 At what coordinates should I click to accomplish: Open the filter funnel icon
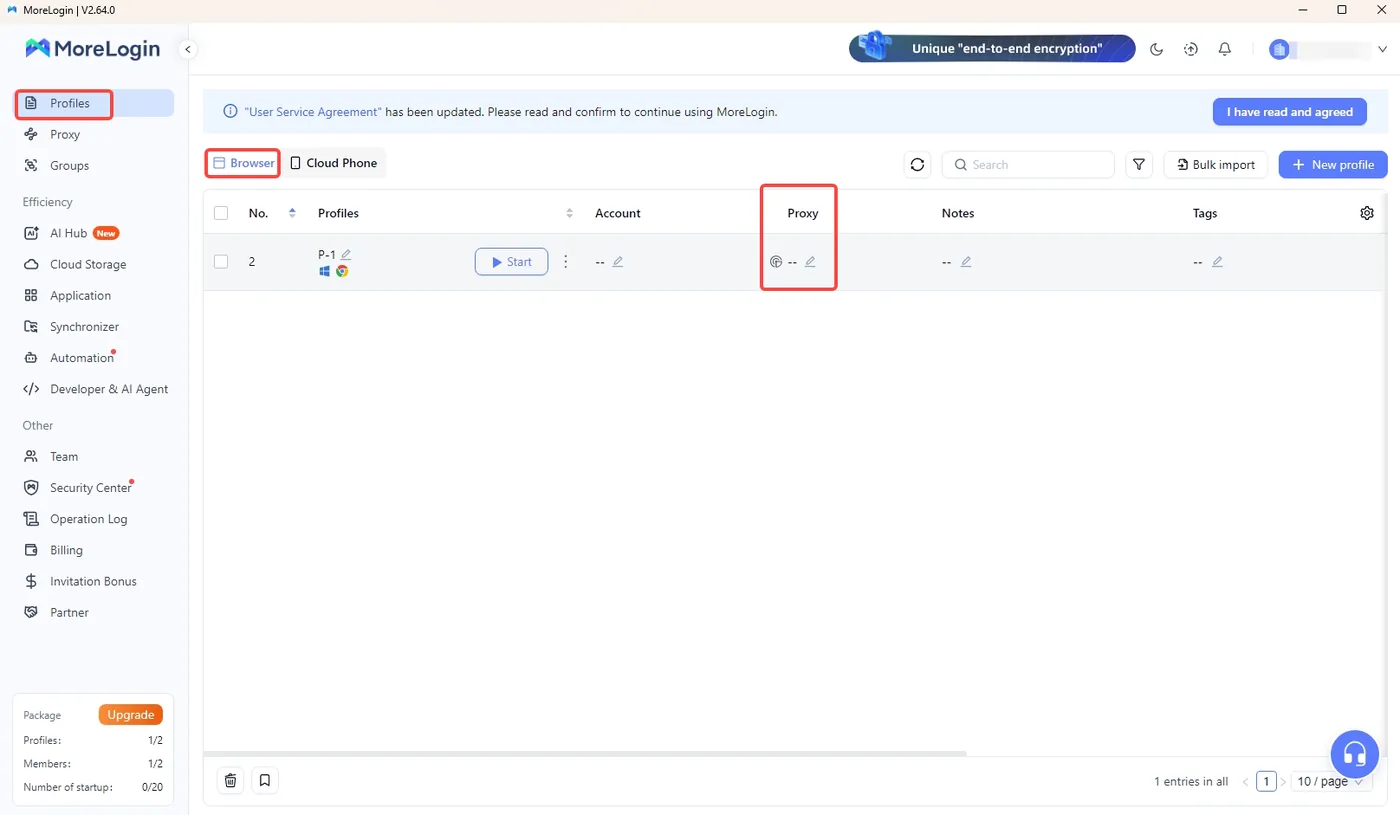[x=1139, y=165]
